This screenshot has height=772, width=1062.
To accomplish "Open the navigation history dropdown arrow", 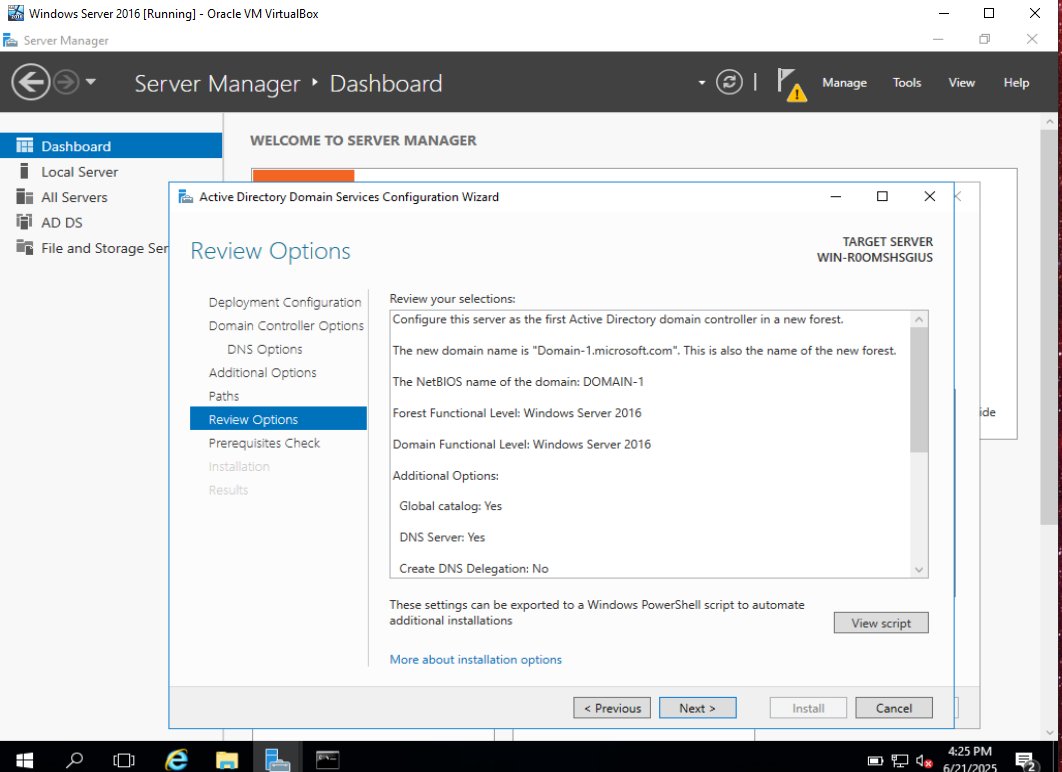I will coord(91,83).
